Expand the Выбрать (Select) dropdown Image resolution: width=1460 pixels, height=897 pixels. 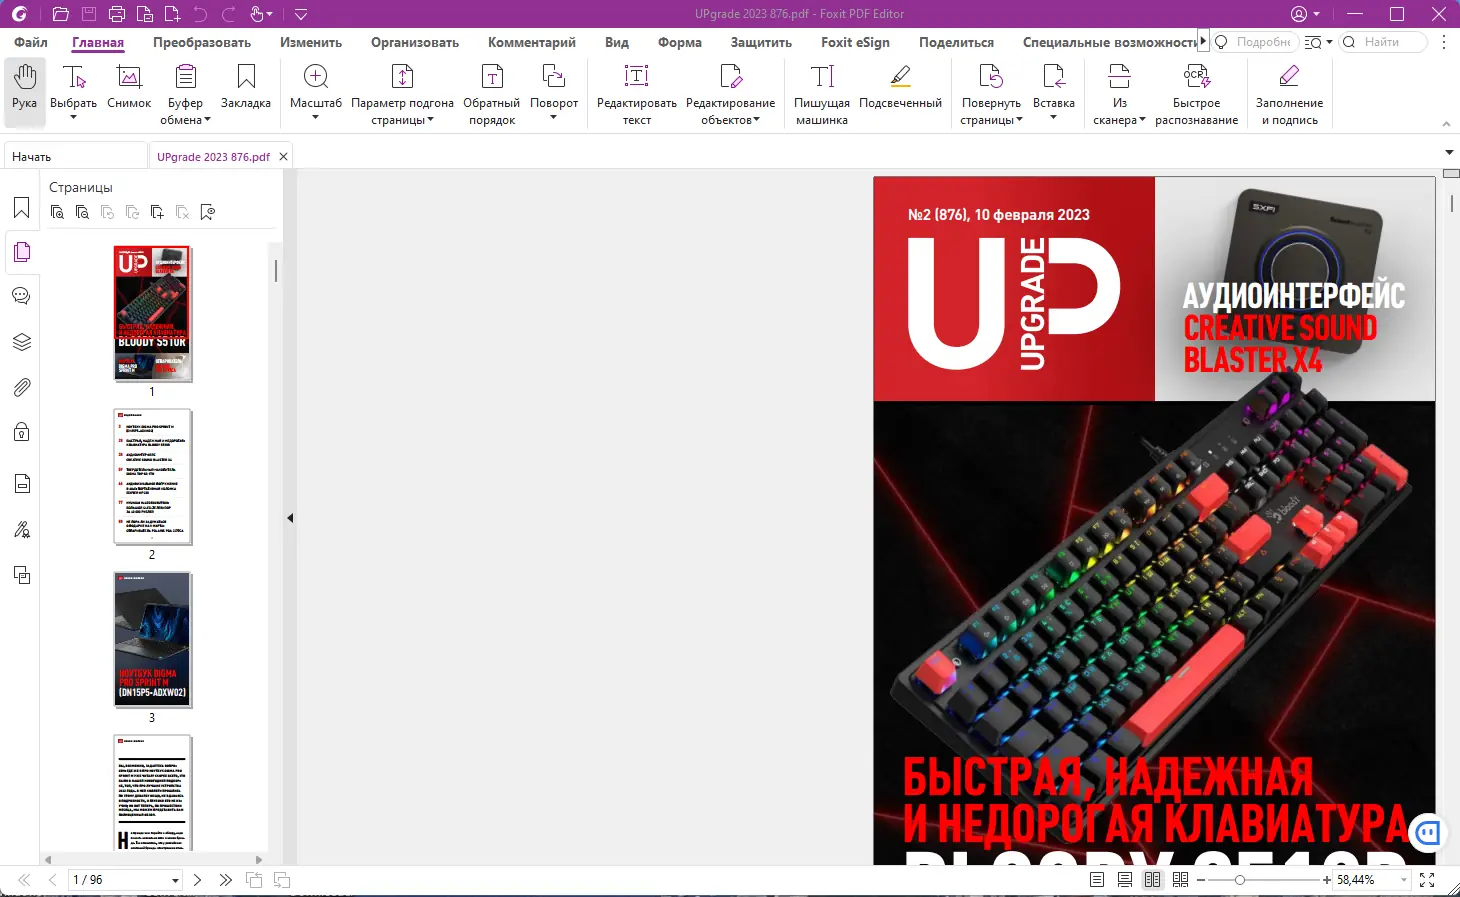[73, 118]
